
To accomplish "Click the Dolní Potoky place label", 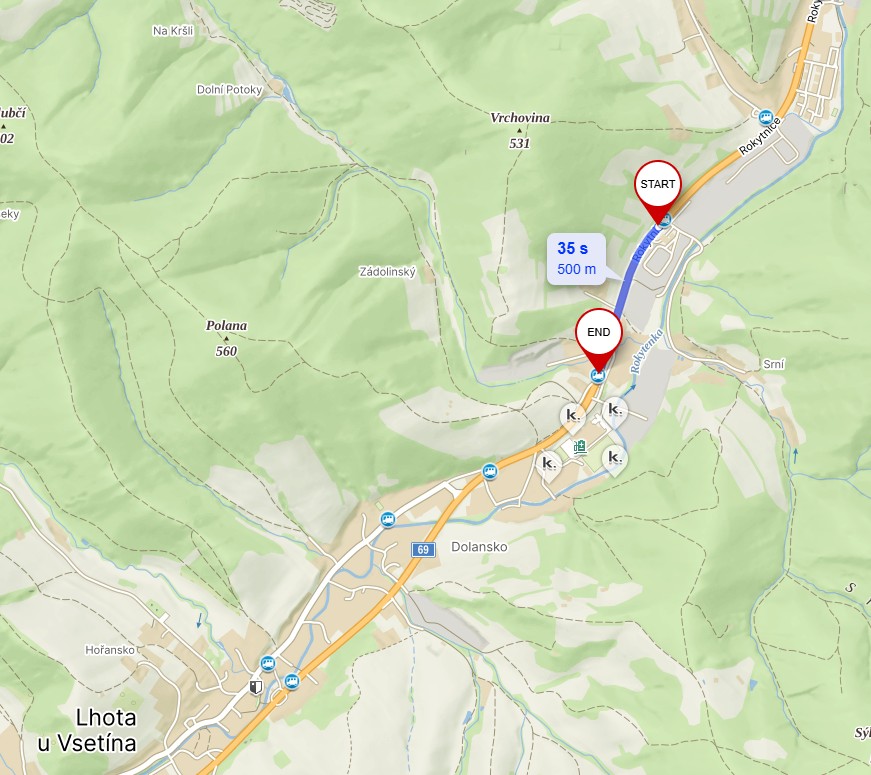I will pos(229,89).
